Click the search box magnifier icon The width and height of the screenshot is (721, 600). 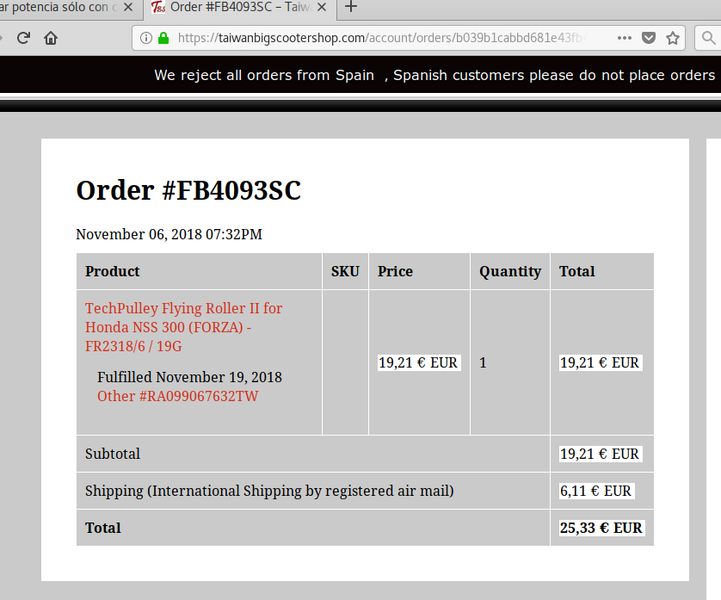click(x=710, y=38)
